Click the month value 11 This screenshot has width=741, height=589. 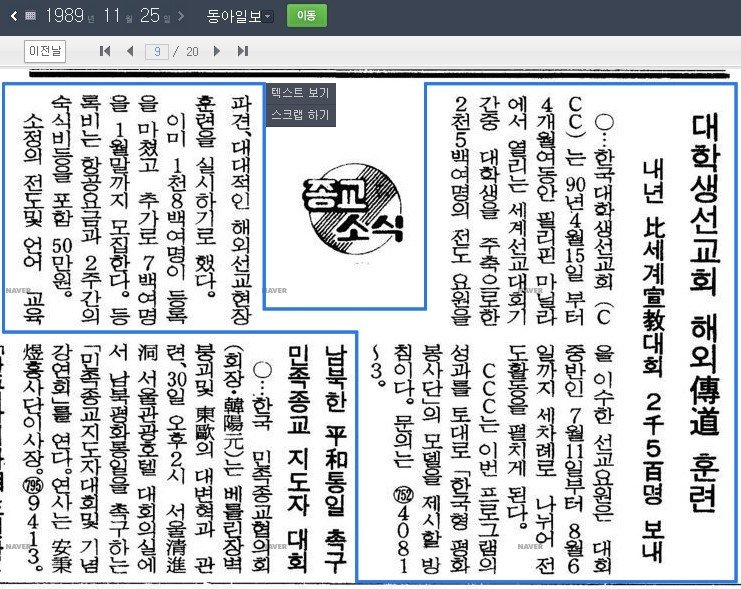click(x=112, y=16)
